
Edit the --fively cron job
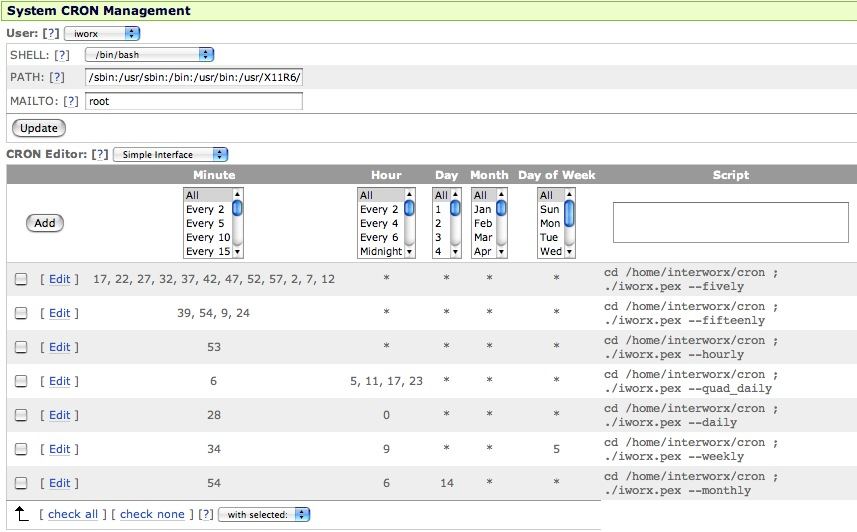tap(60, 279)
